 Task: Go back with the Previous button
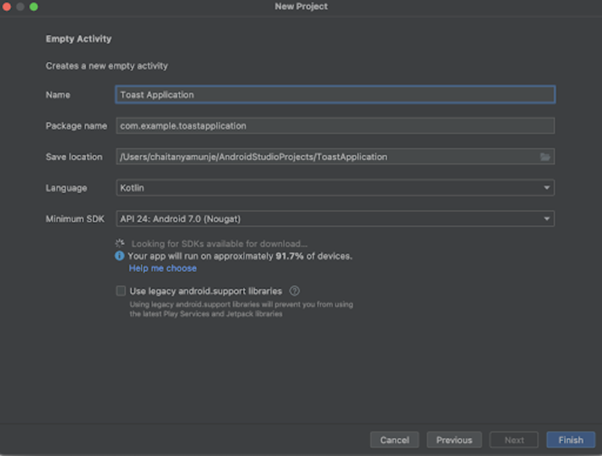coord(453,440)
